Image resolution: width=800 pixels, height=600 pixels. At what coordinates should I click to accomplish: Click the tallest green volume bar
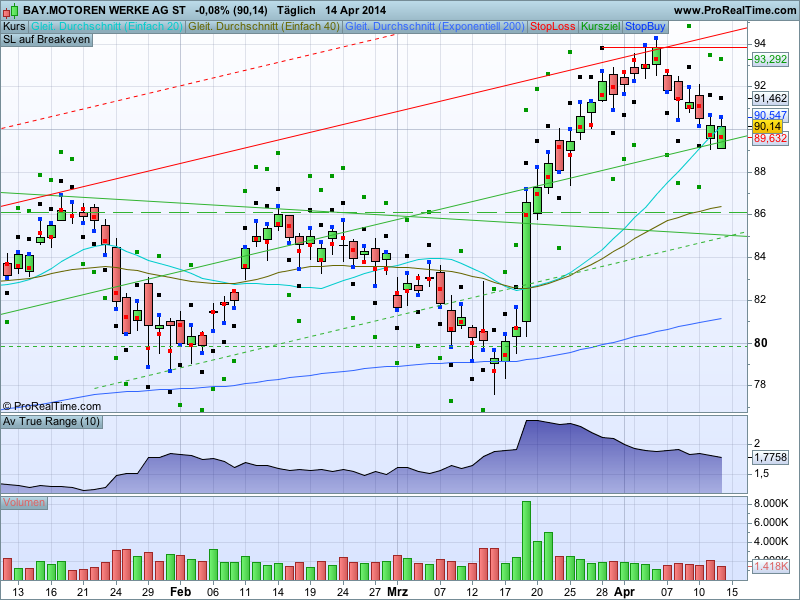pos(527,541)
